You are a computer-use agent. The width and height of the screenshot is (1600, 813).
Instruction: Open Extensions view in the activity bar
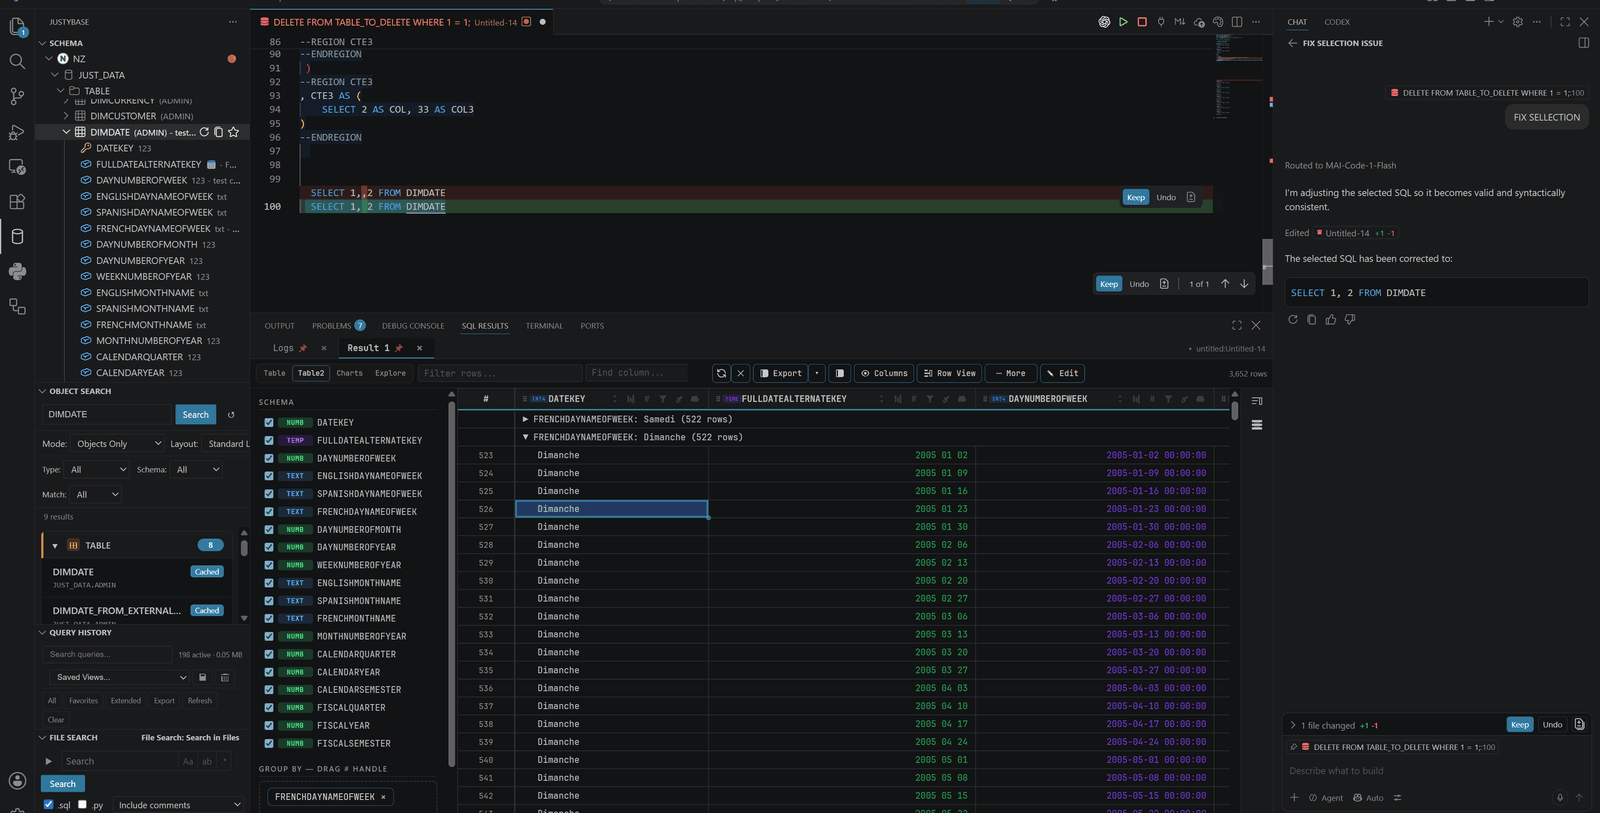[17, 201]
